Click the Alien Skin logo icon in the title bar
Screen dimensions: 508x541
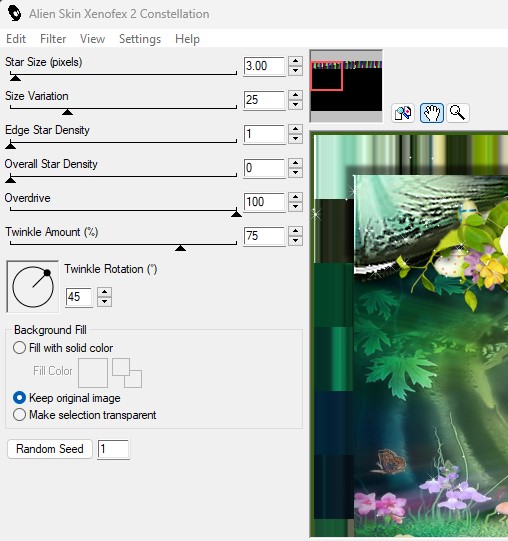coord(15,14)
